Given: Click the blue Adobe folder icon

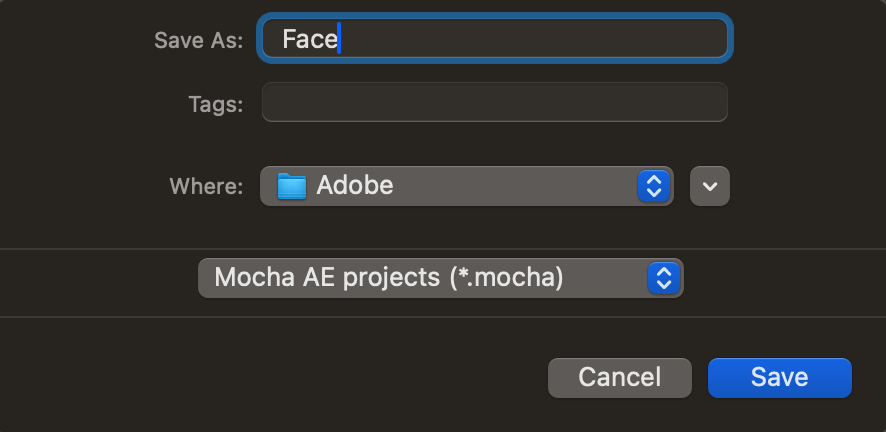Looking at the screenshot, I should (x=292, y=186).
